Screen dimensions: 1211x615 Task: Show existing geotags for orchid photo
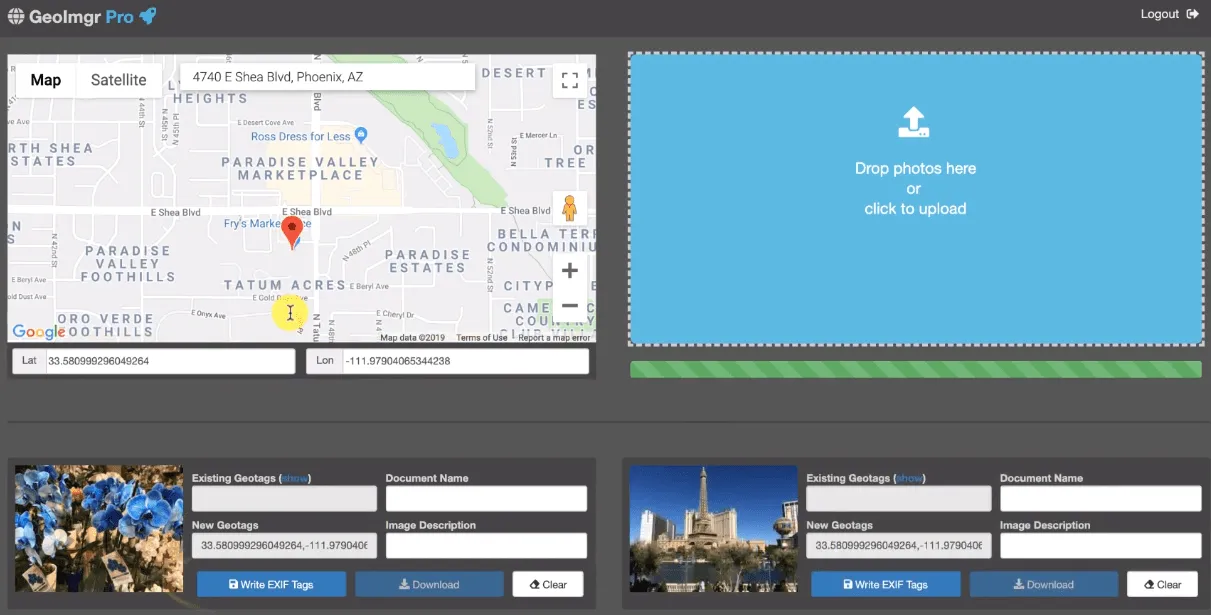tap(295, 479)
